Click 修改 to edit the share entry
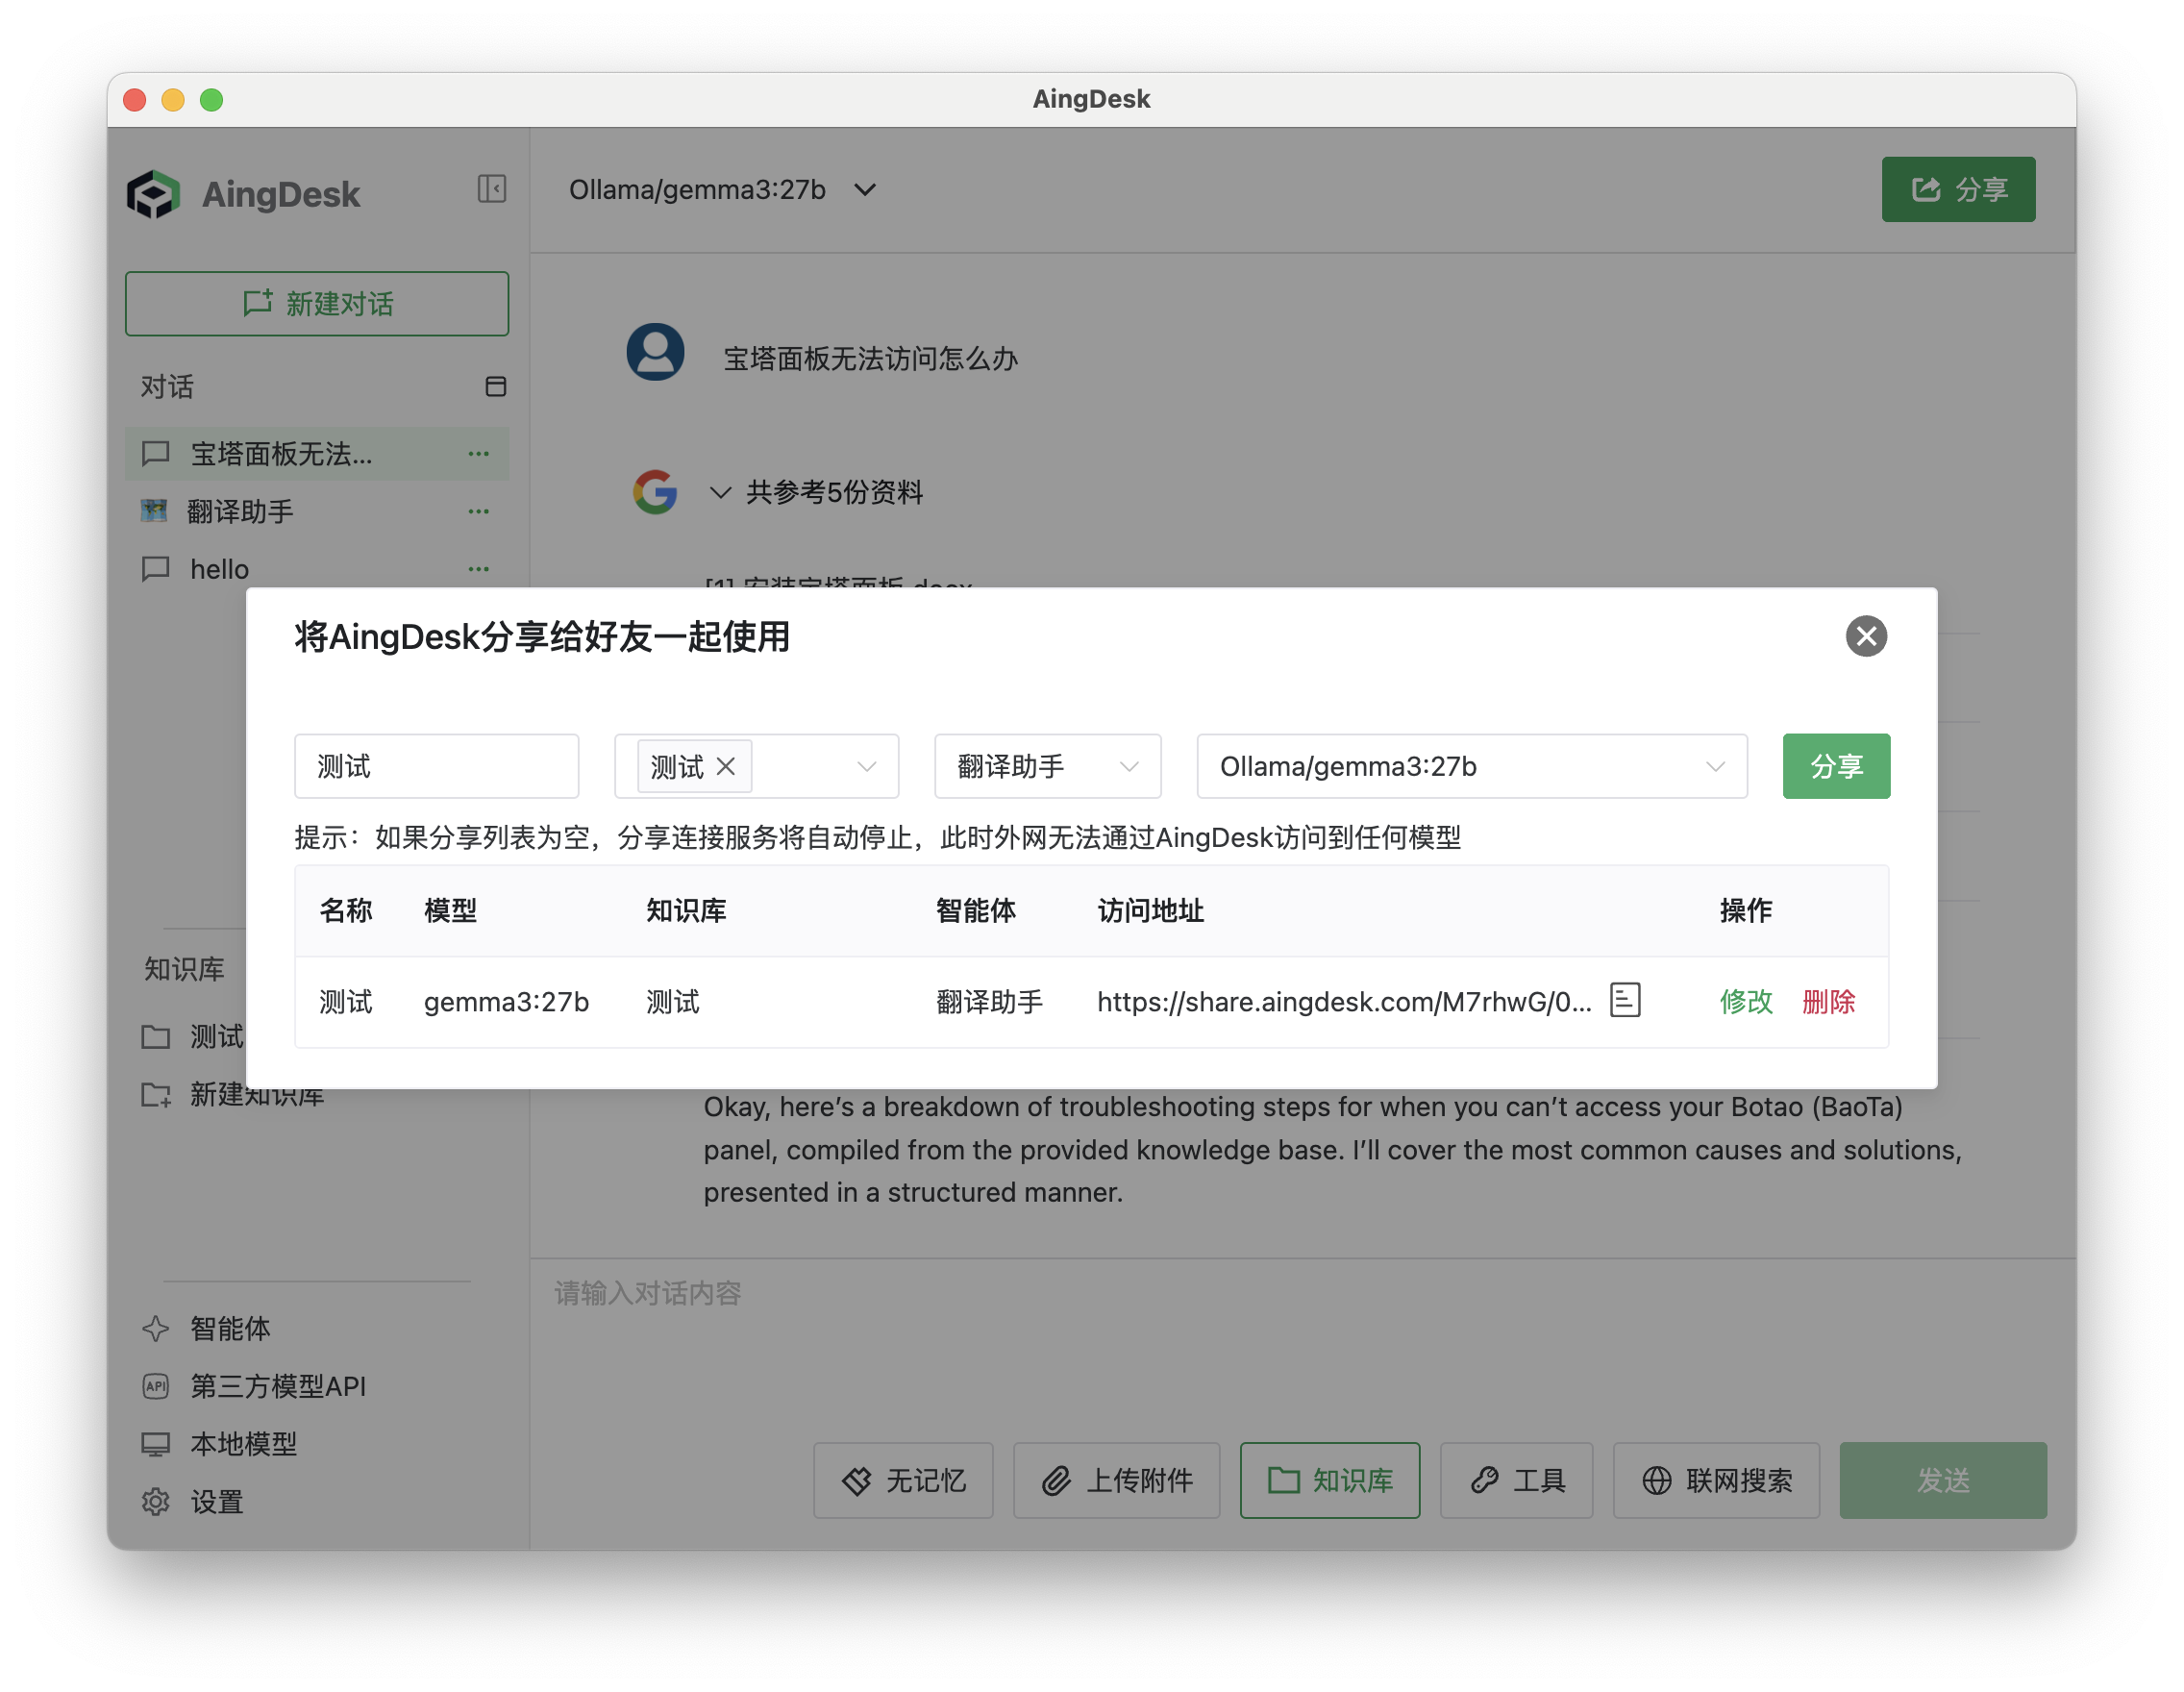 (x=1745, y=1002)
